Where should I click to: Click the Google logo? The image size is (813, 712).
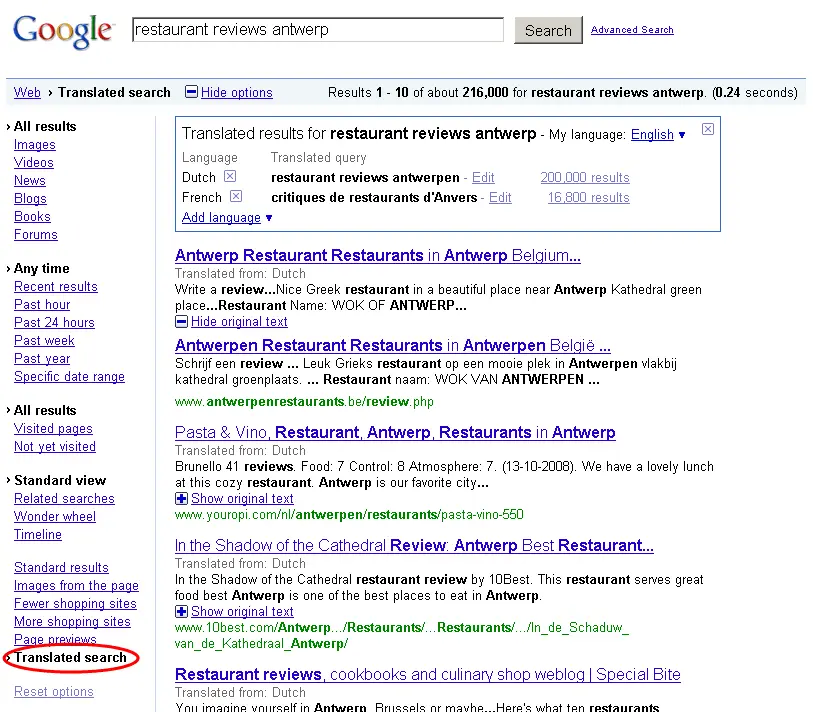(62, 31)
